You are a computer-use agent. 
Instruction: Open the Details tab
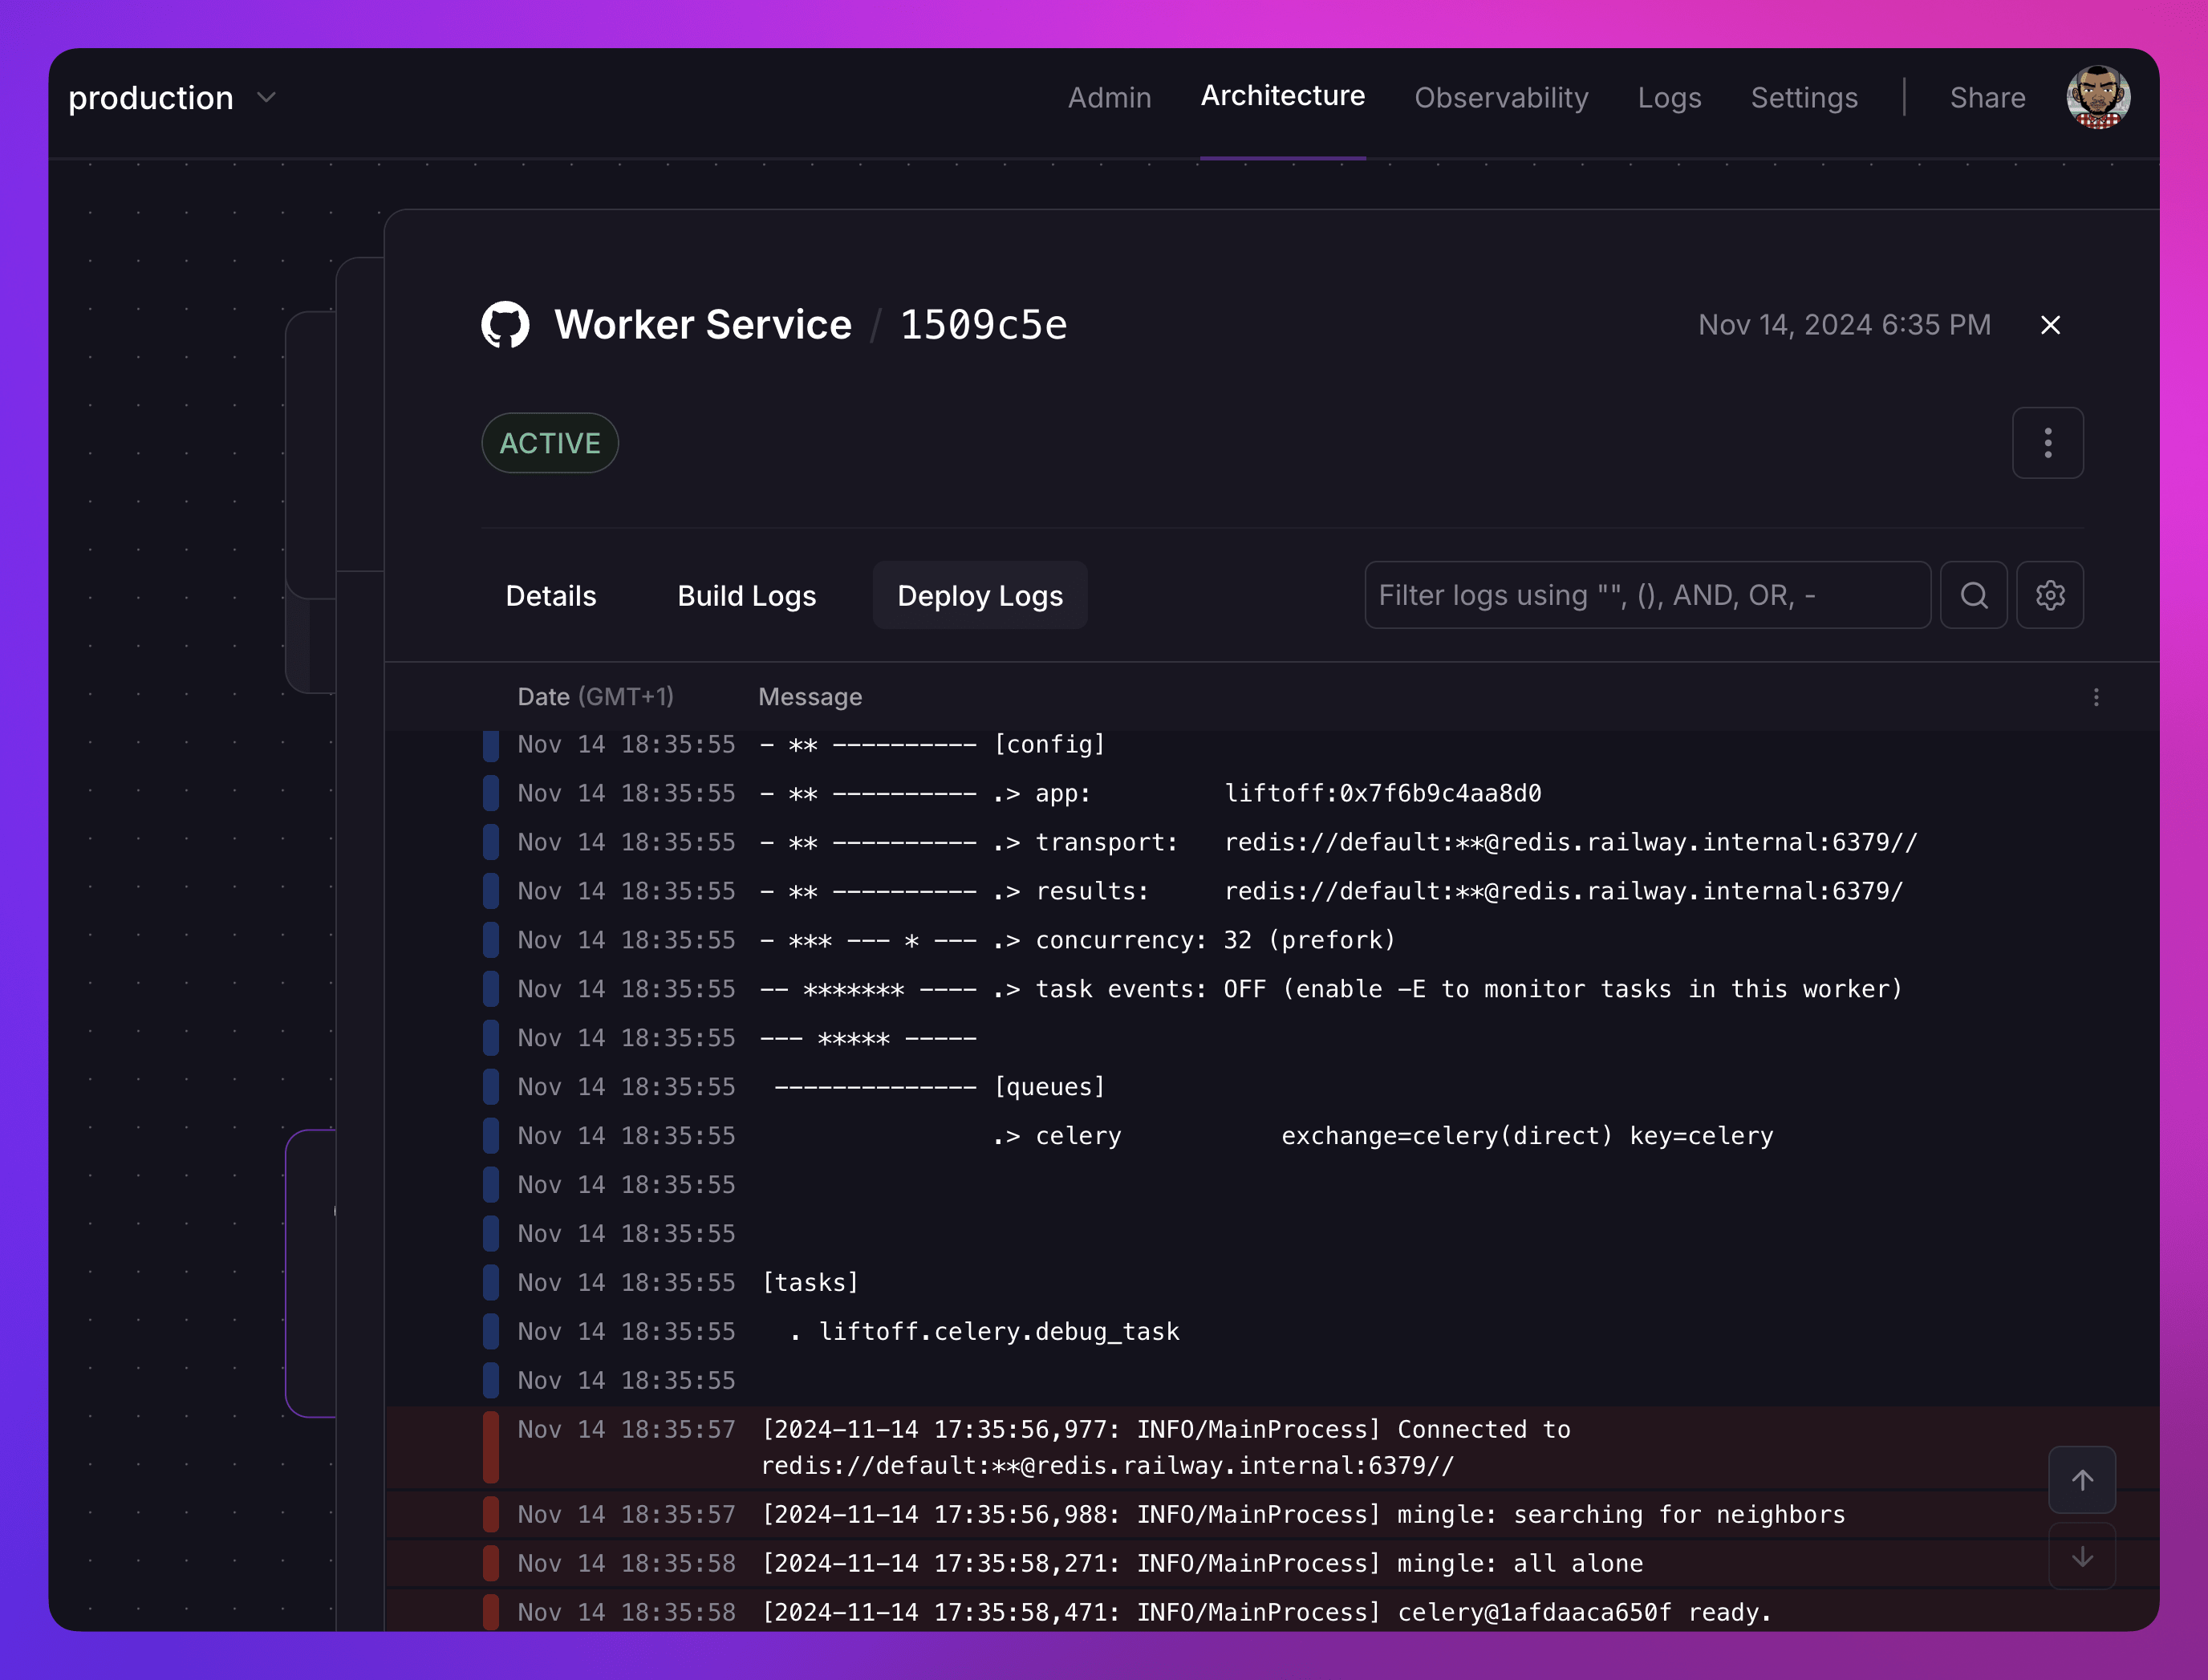coord(551,596)
